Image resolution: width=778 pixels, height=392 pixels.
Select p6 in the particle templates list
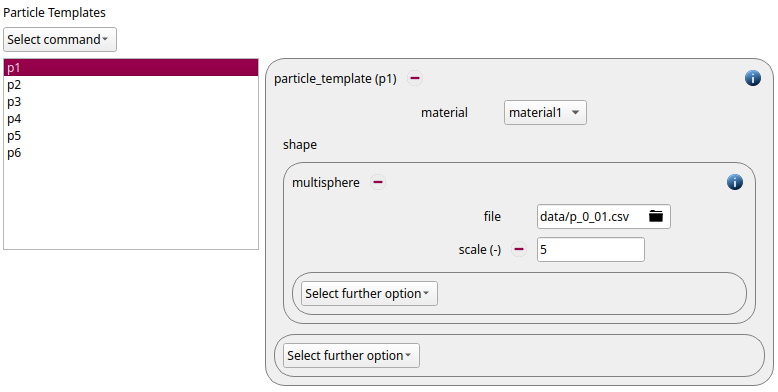(131, 152)
